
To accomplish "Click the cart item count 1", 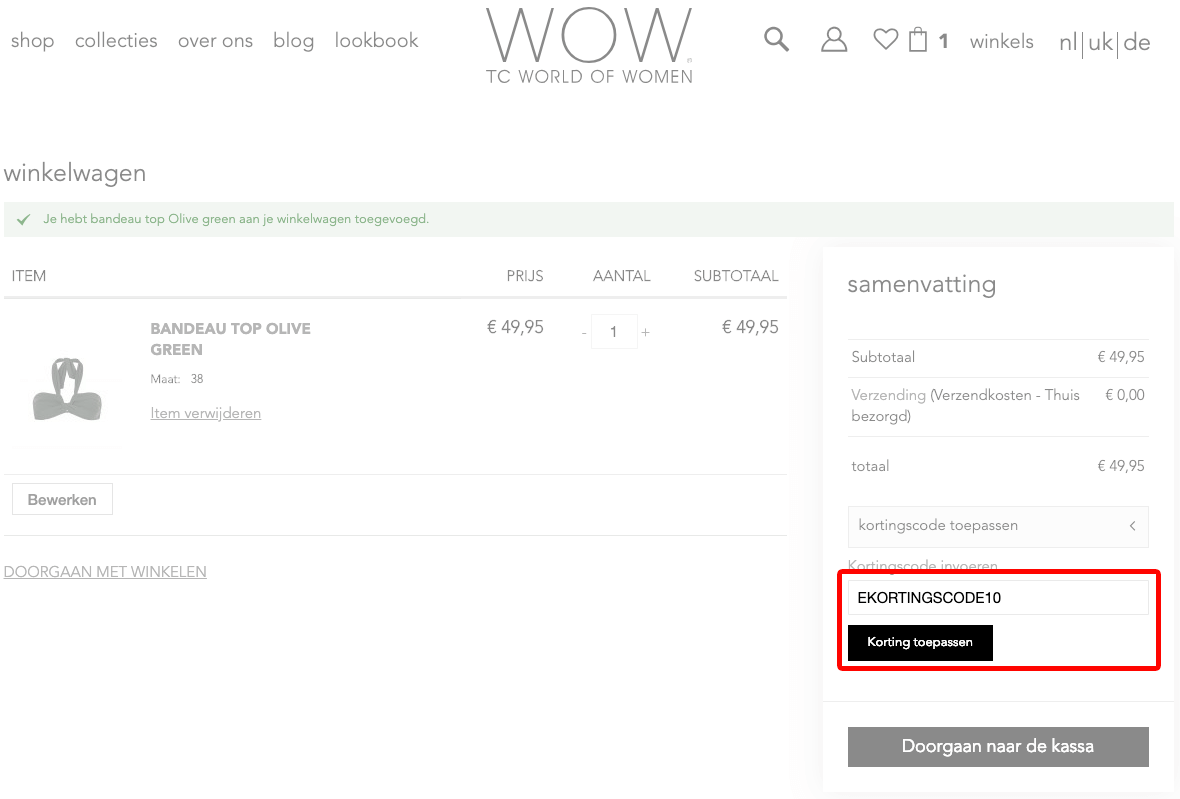I will (x=943, y=41).
